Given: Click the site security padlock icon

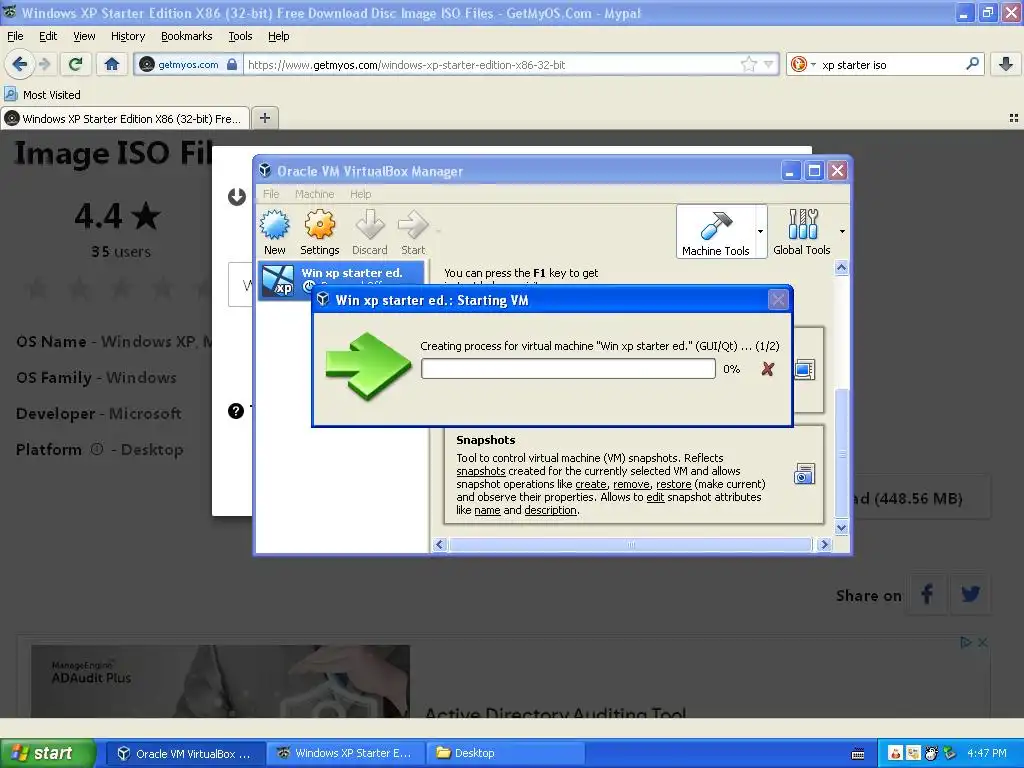Looking at the screenshot, I should [232, 64].
